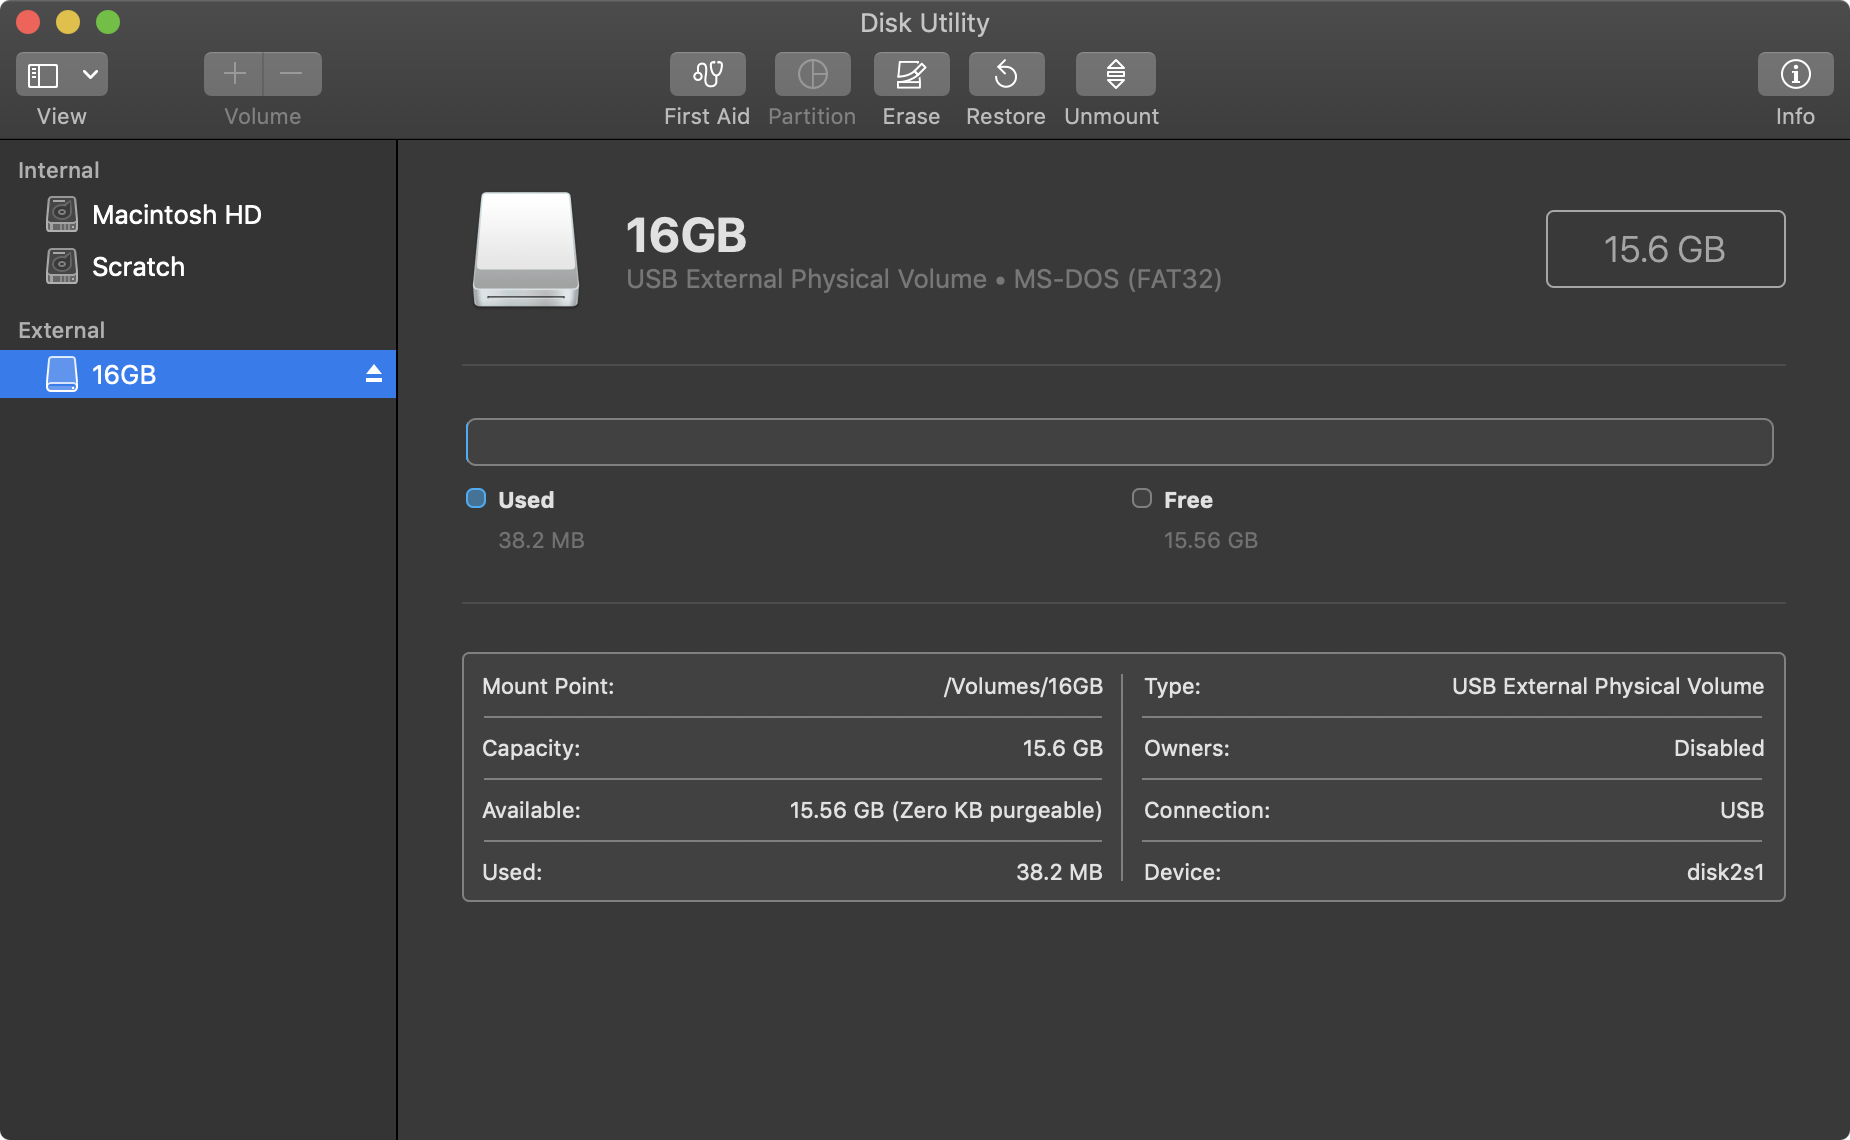This screenshot has height=1140, width=1850.
Task: Expand the Volume add button
Action: (233, 73)
